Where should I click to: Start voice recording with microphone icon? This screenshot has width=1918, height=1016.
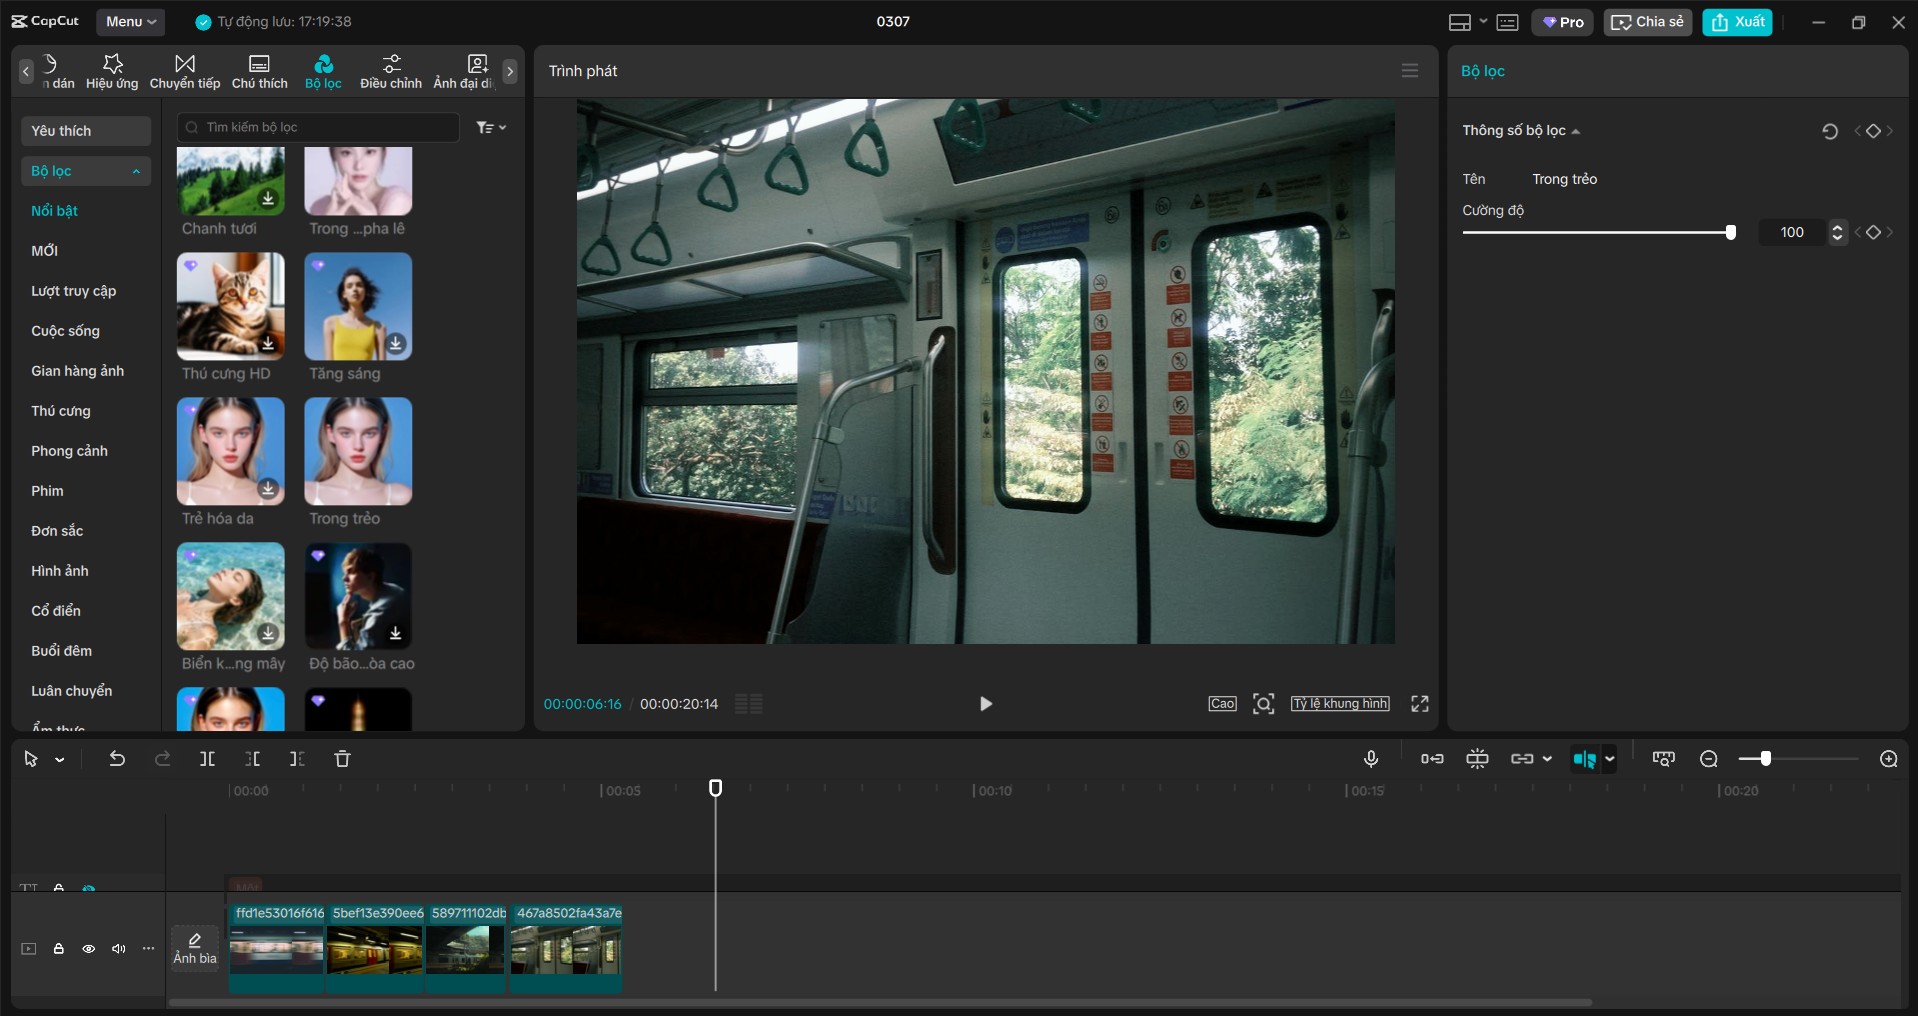[1371, 759]
